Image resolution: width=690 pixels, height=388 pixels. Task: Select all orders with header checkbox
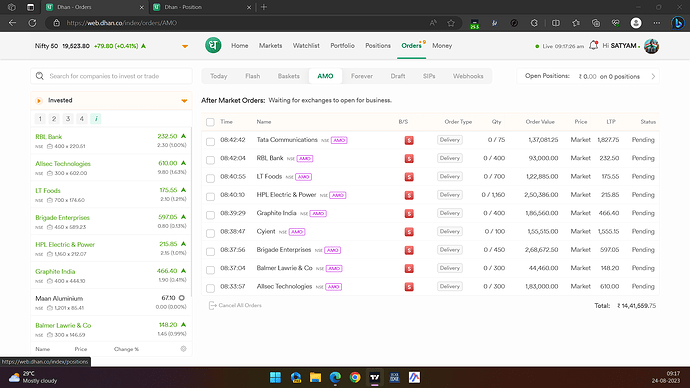pos(210,122)
